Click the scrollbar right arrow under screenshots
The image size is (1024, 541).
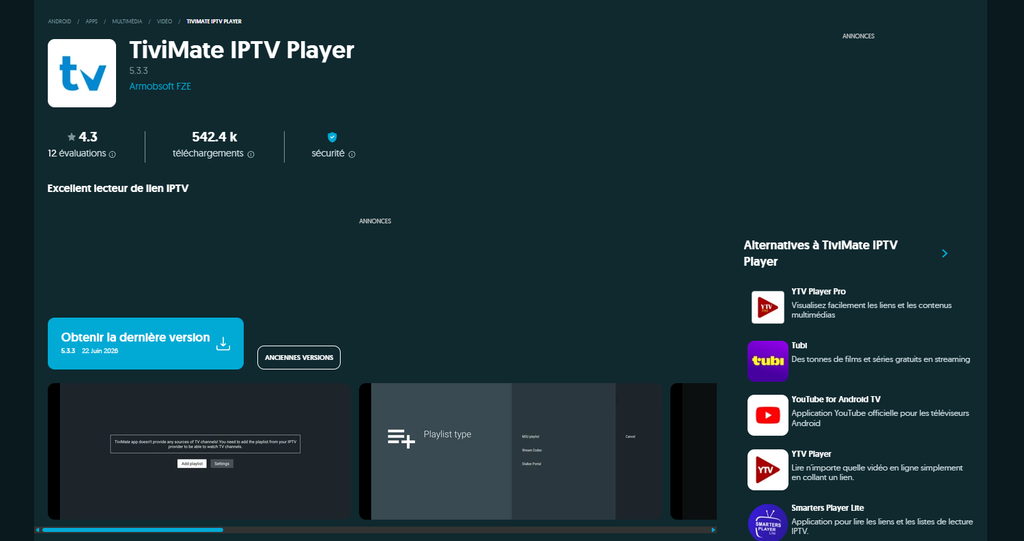click(713, 530)
